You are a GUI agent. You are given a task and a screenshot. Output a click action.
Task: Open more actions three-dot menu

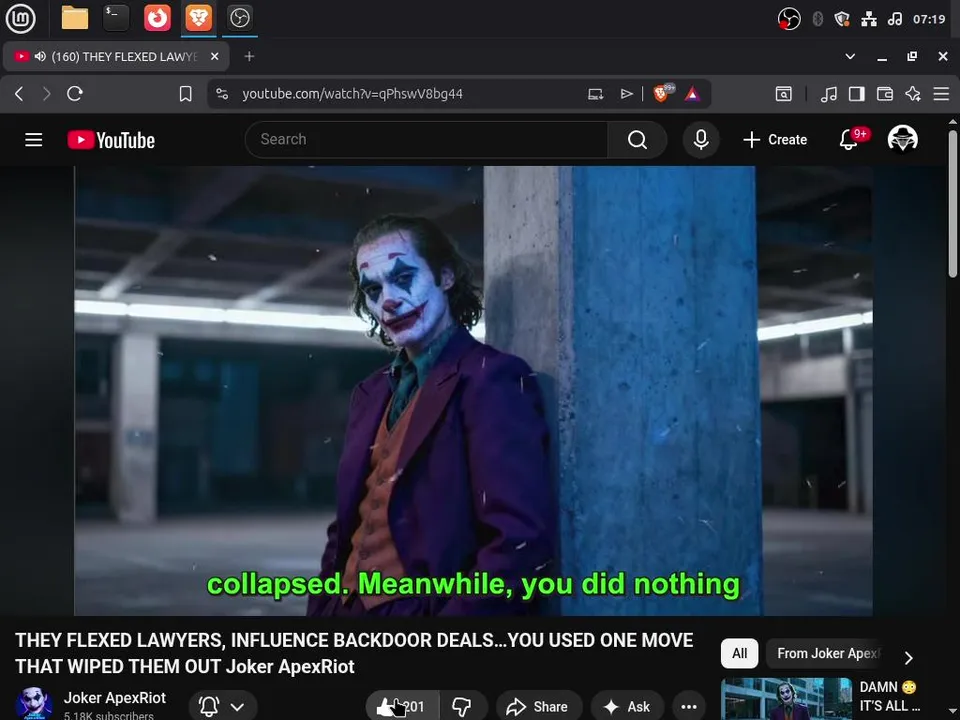[689, 707]
